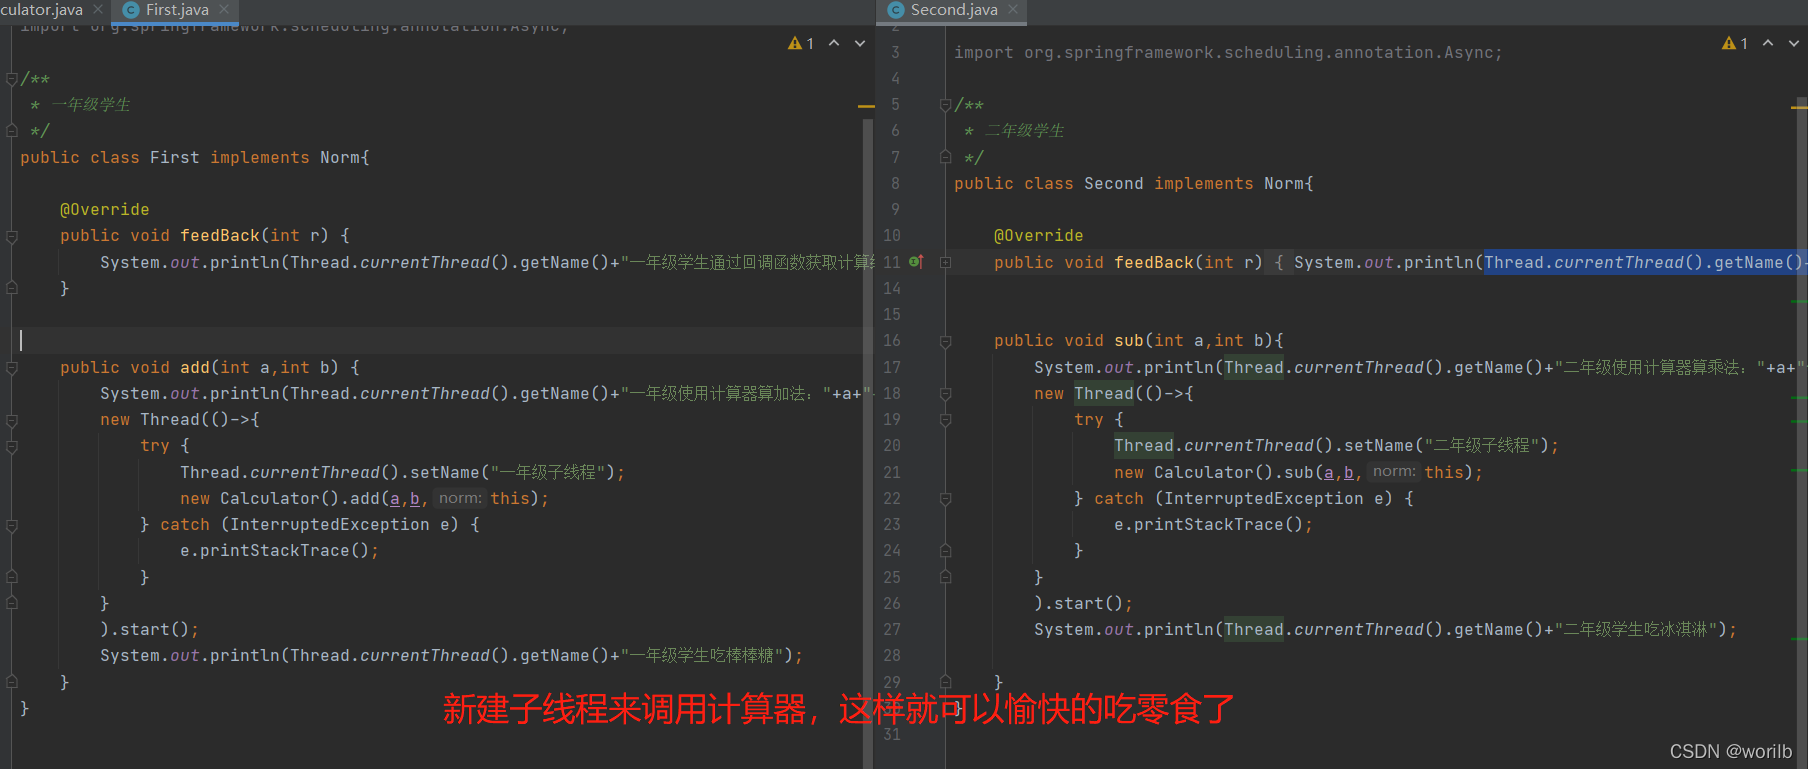Collapse the catch block on line 22

coord(945,498)
